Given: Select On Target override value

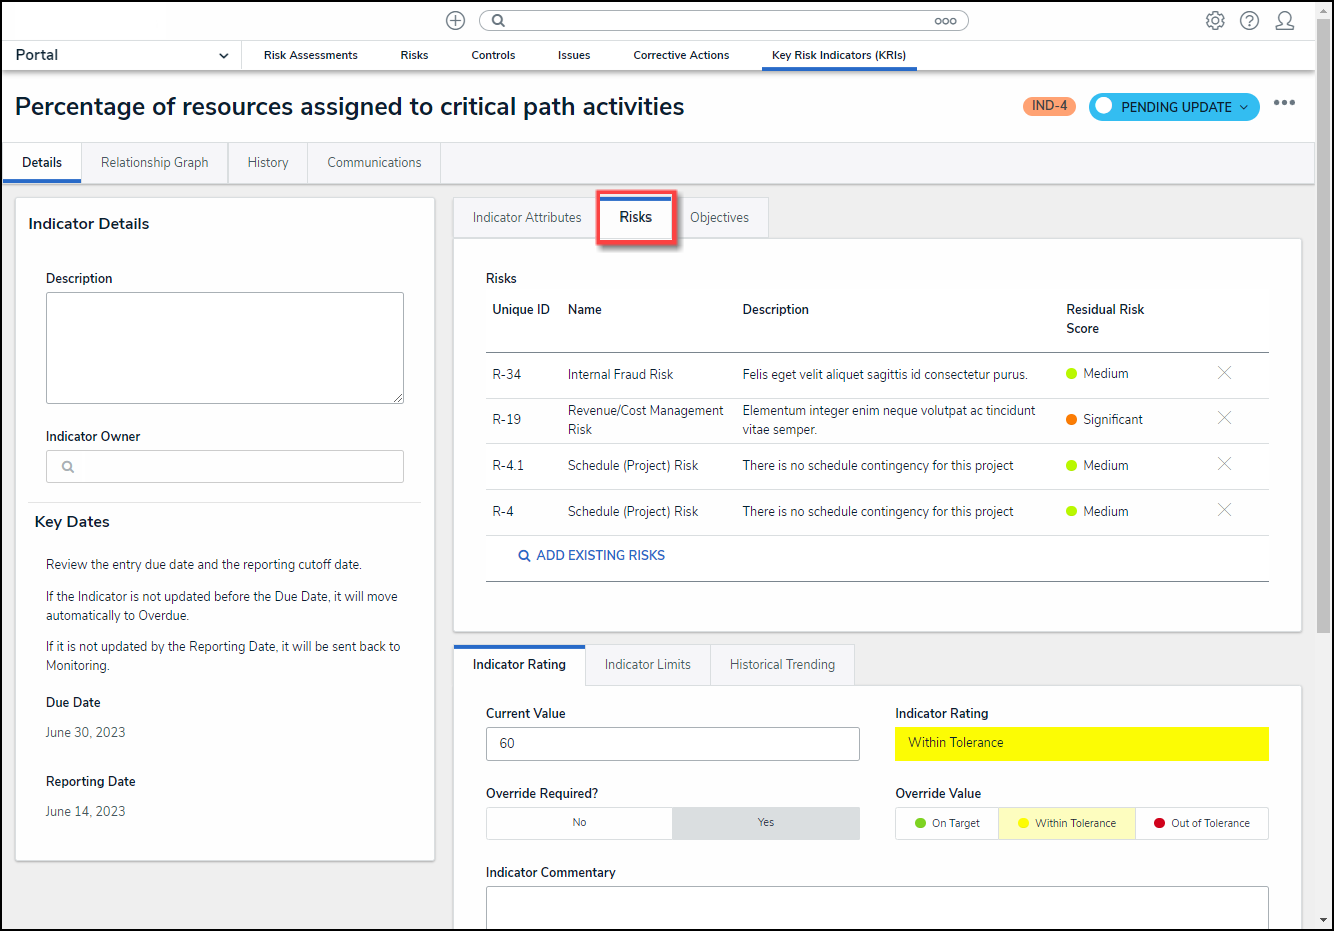Looking at the screenshot, I should [947, 824].
